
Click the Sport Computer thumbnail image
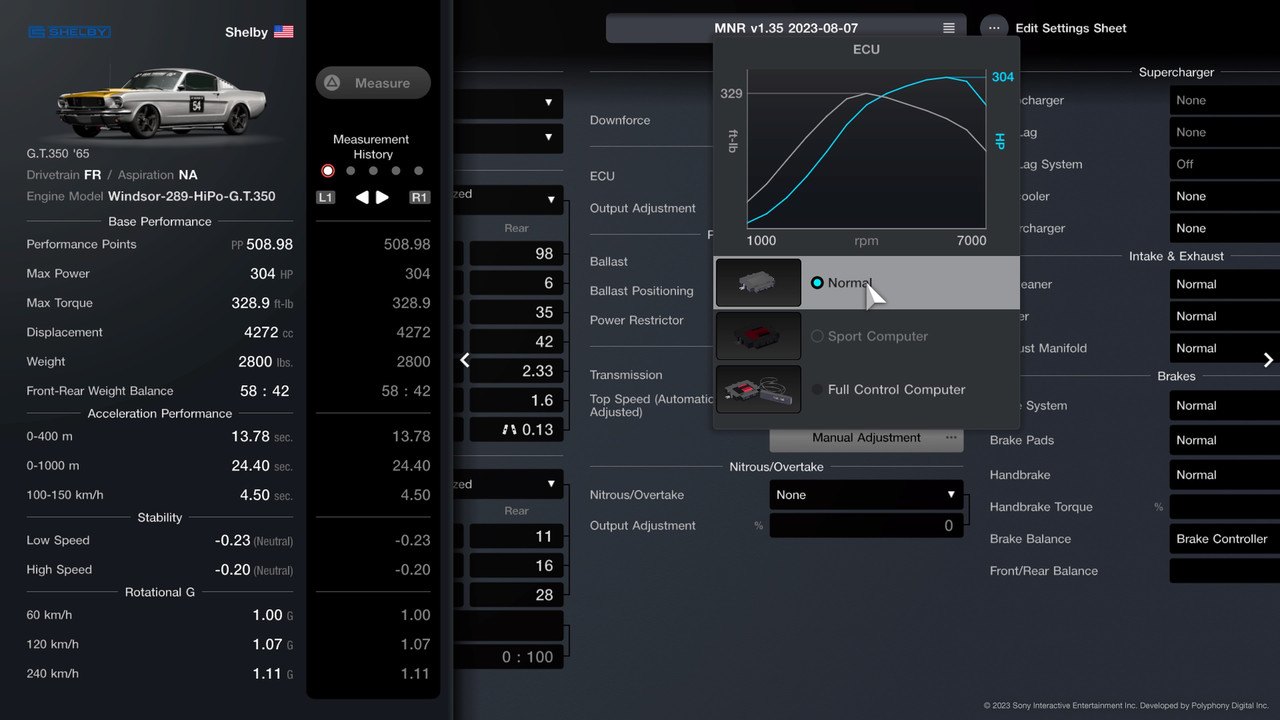click(758, 336)
